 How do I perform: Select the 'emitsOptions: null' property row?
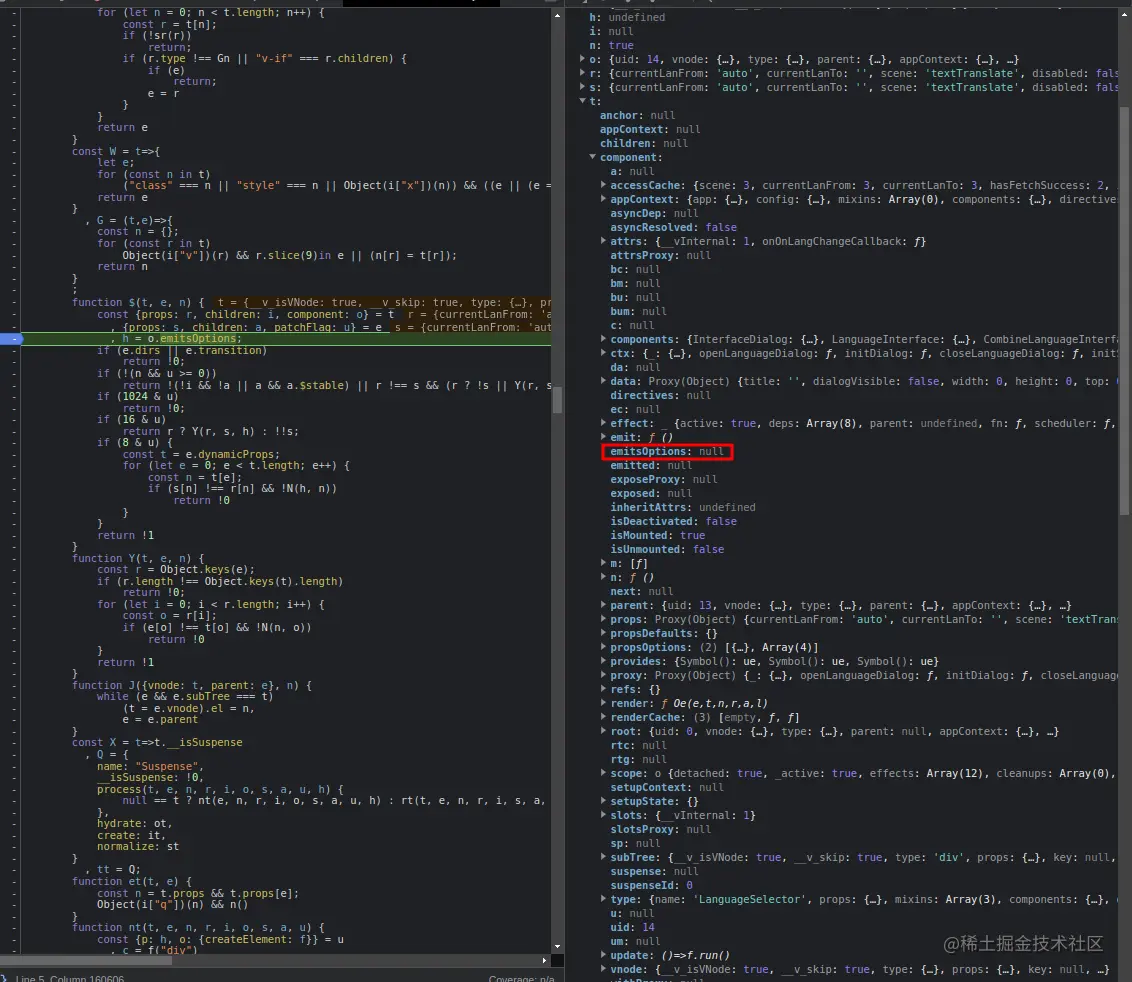point(667,451)
